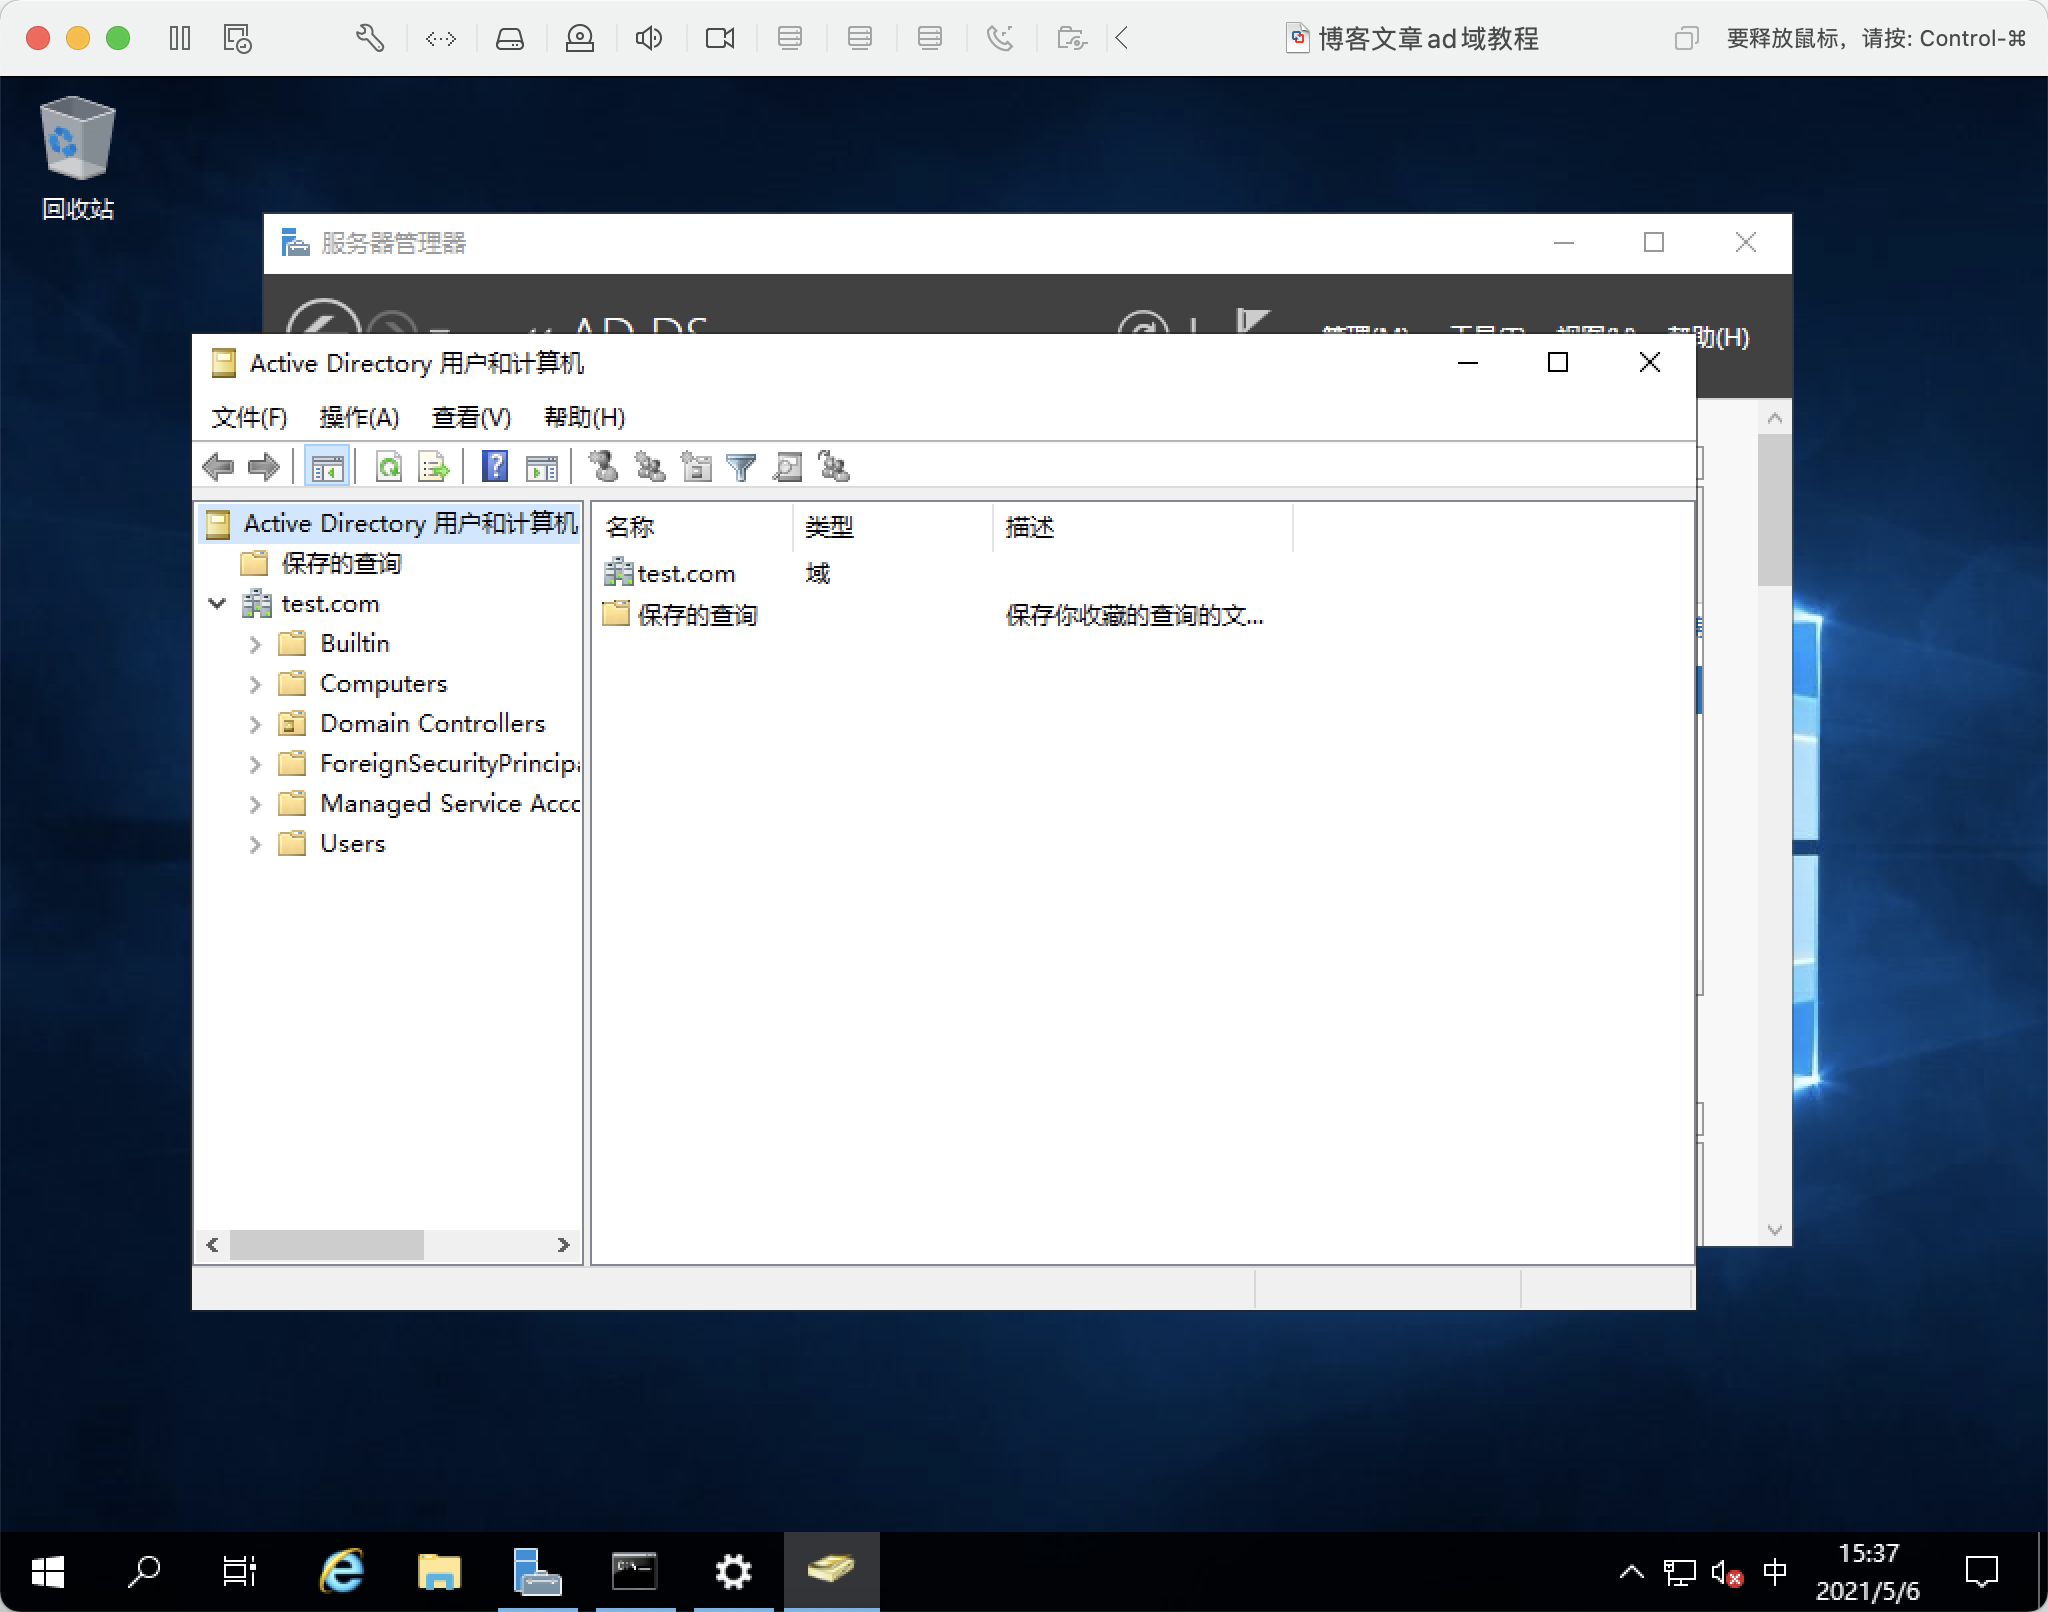Toggle the show/hide console tree button
2048x1612 pixels.
click(327, 467)
